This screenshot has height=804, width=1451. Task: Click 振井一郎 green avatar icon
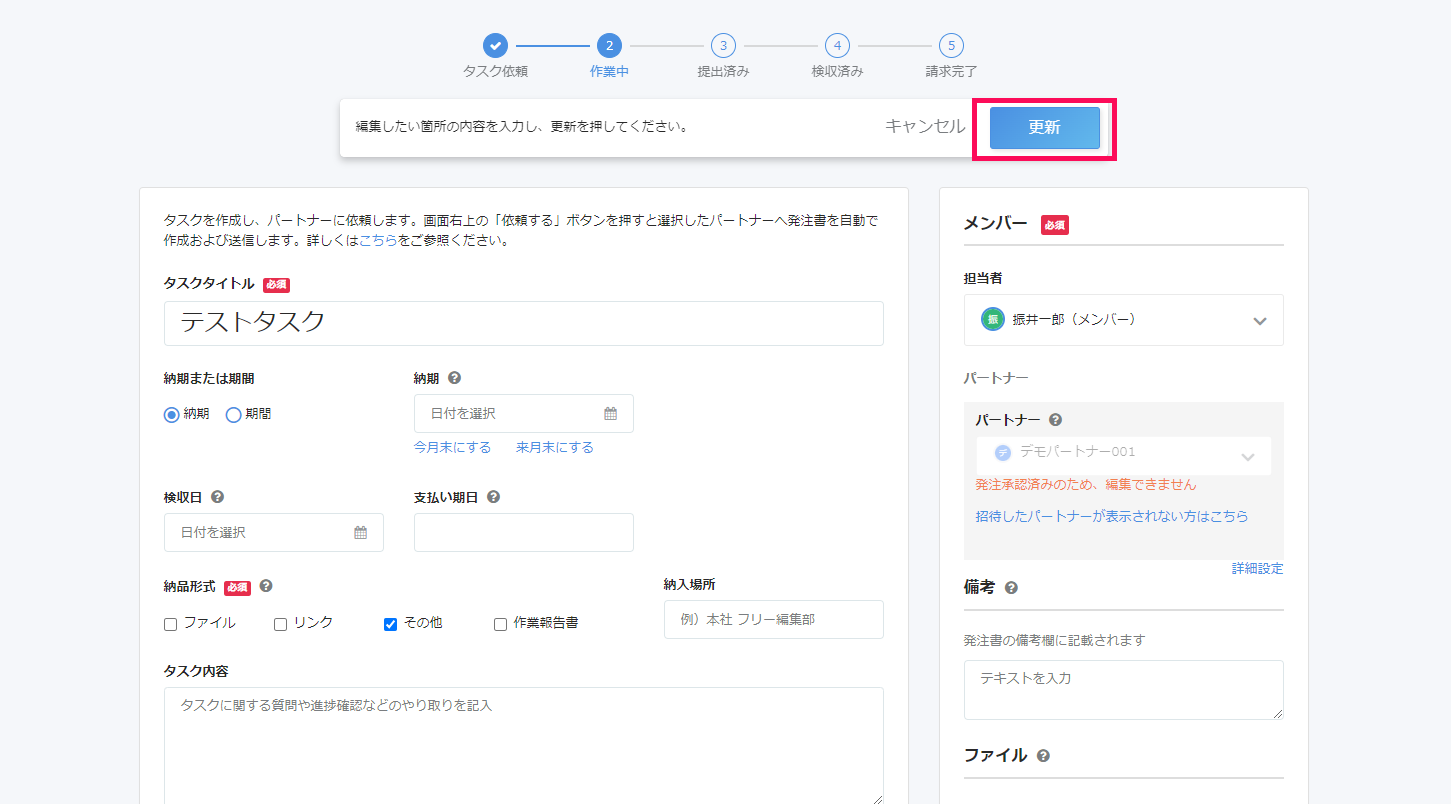click(x=993, y=320)
